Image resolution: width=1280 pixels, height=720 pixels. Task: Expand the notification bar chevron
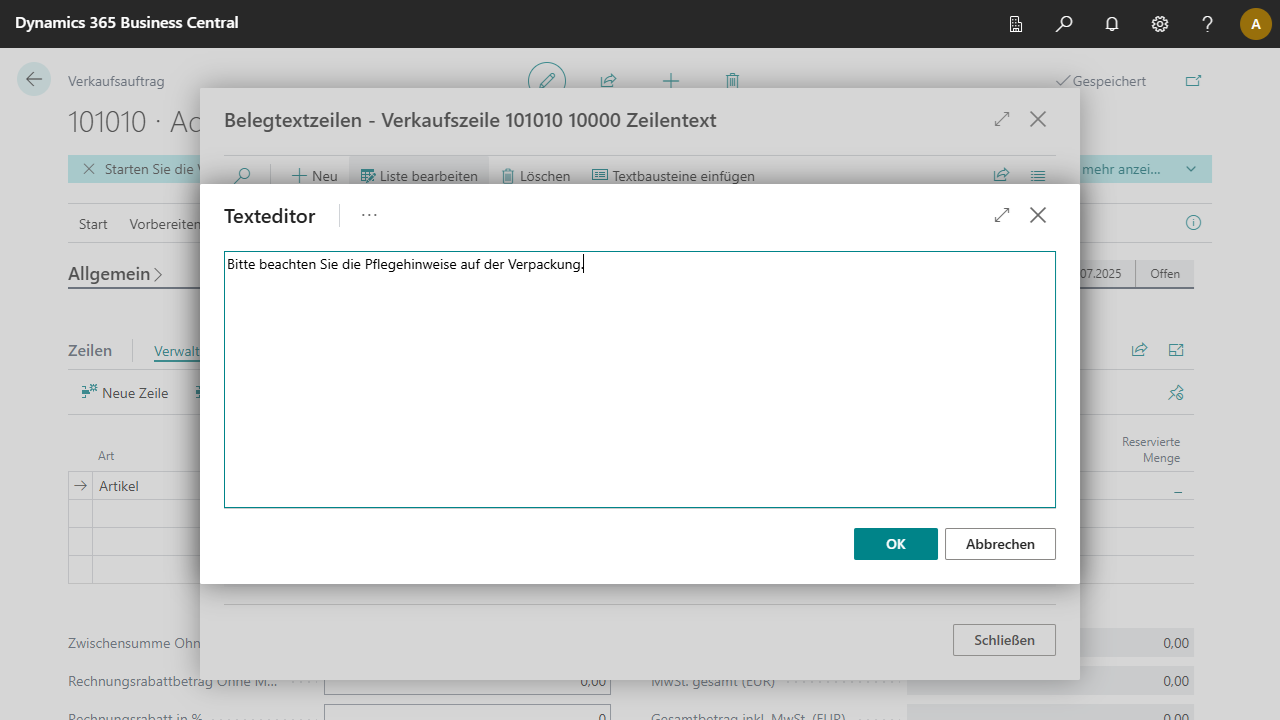pyautogui.click(x=1191, y=169)
